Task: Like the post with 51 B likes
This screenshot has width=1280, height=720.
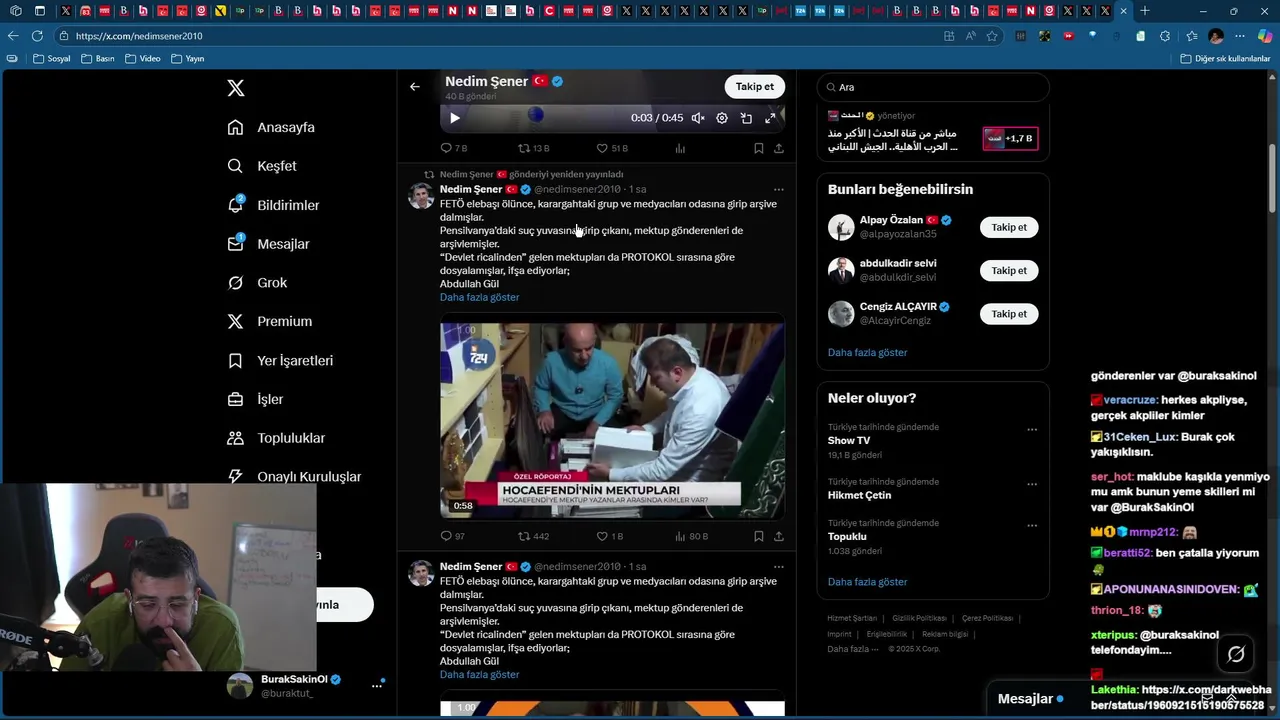Action: 612,148
